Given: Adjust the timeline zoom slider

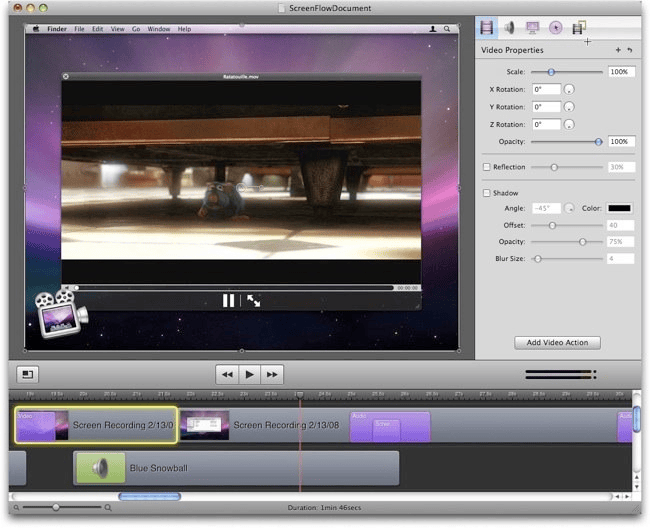Looking at the screenshot, I should coord(56,507).
